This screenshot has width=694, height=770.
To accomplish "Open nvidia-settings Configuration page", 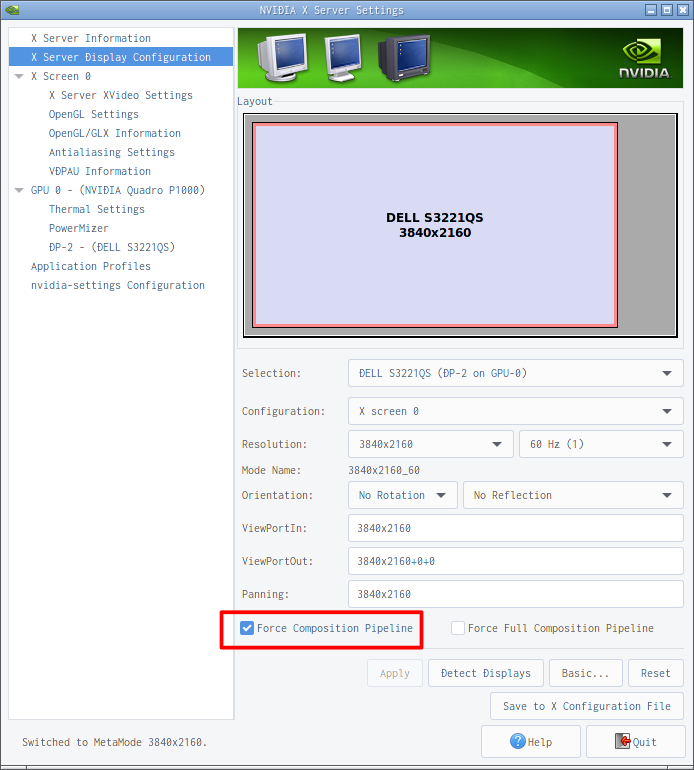I will pyautogui.click(x=118, y=285).
